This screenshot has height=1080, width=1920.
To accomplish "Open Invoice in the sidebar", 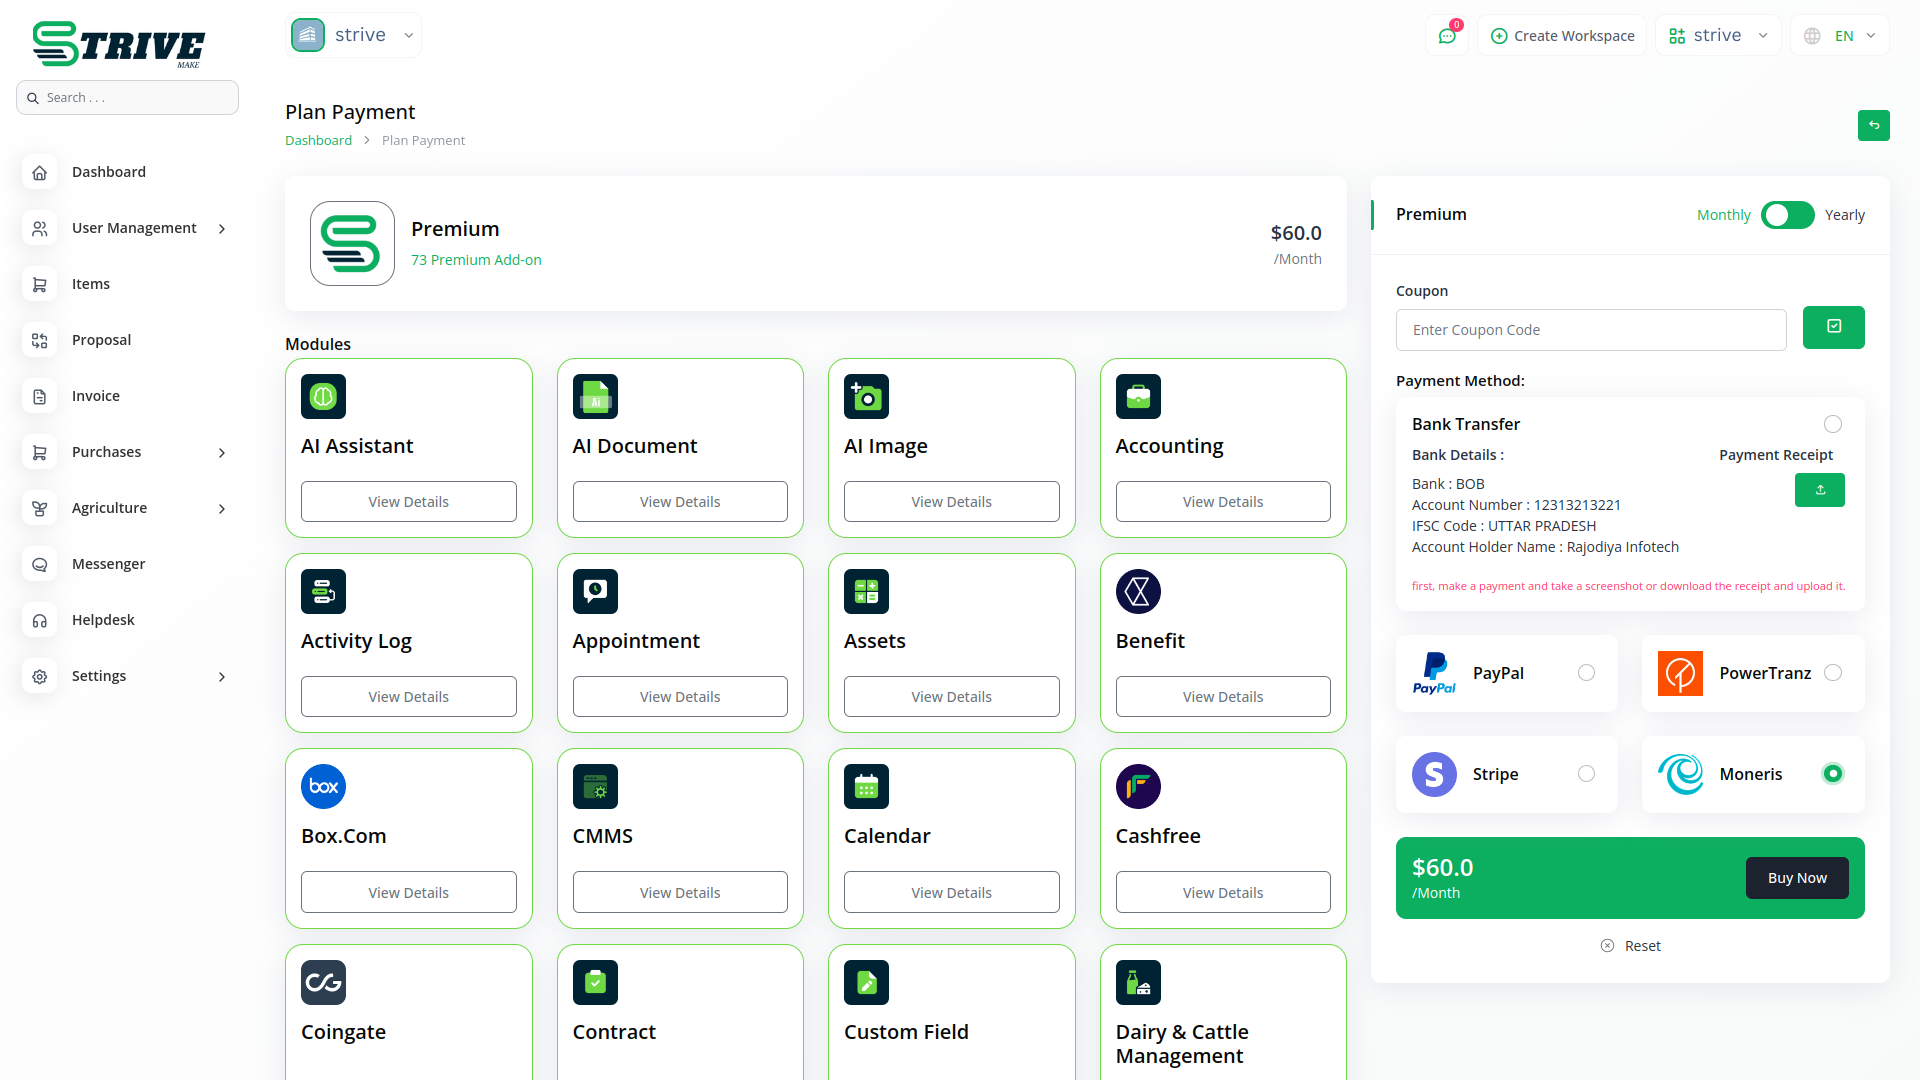I will (x=96, y=396).
